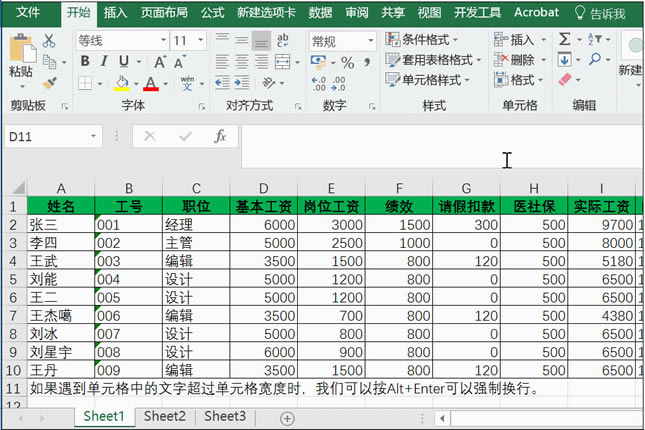This screenshot has height=430, width=645.
Task: Switch to Sheet3 worksheet
Action: [x=225, y=416]
